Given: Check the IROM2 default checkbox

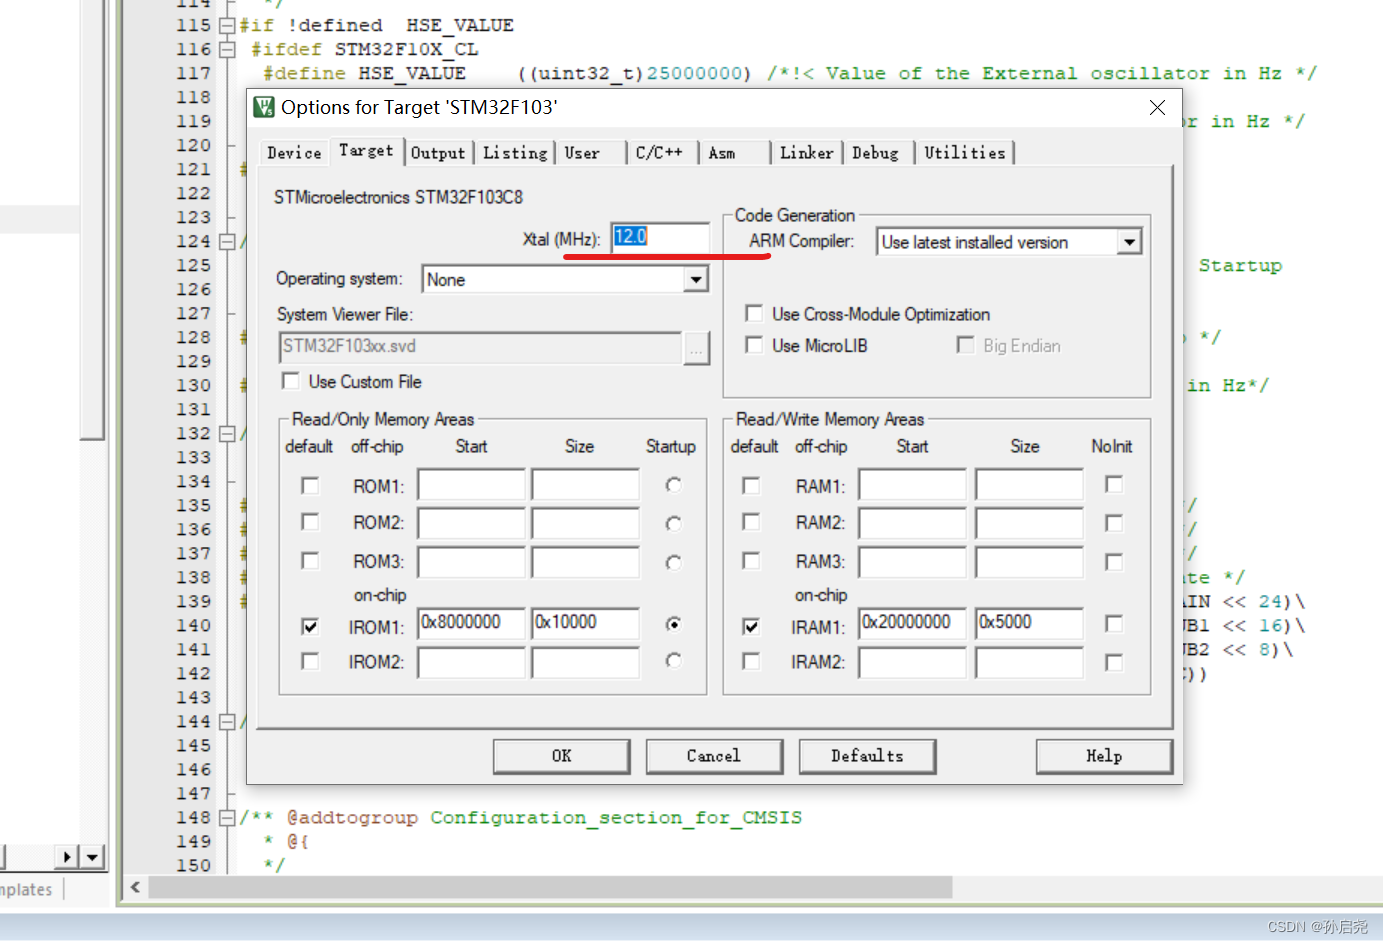Looking at the screenshot, I should click(x=310, y=661).
